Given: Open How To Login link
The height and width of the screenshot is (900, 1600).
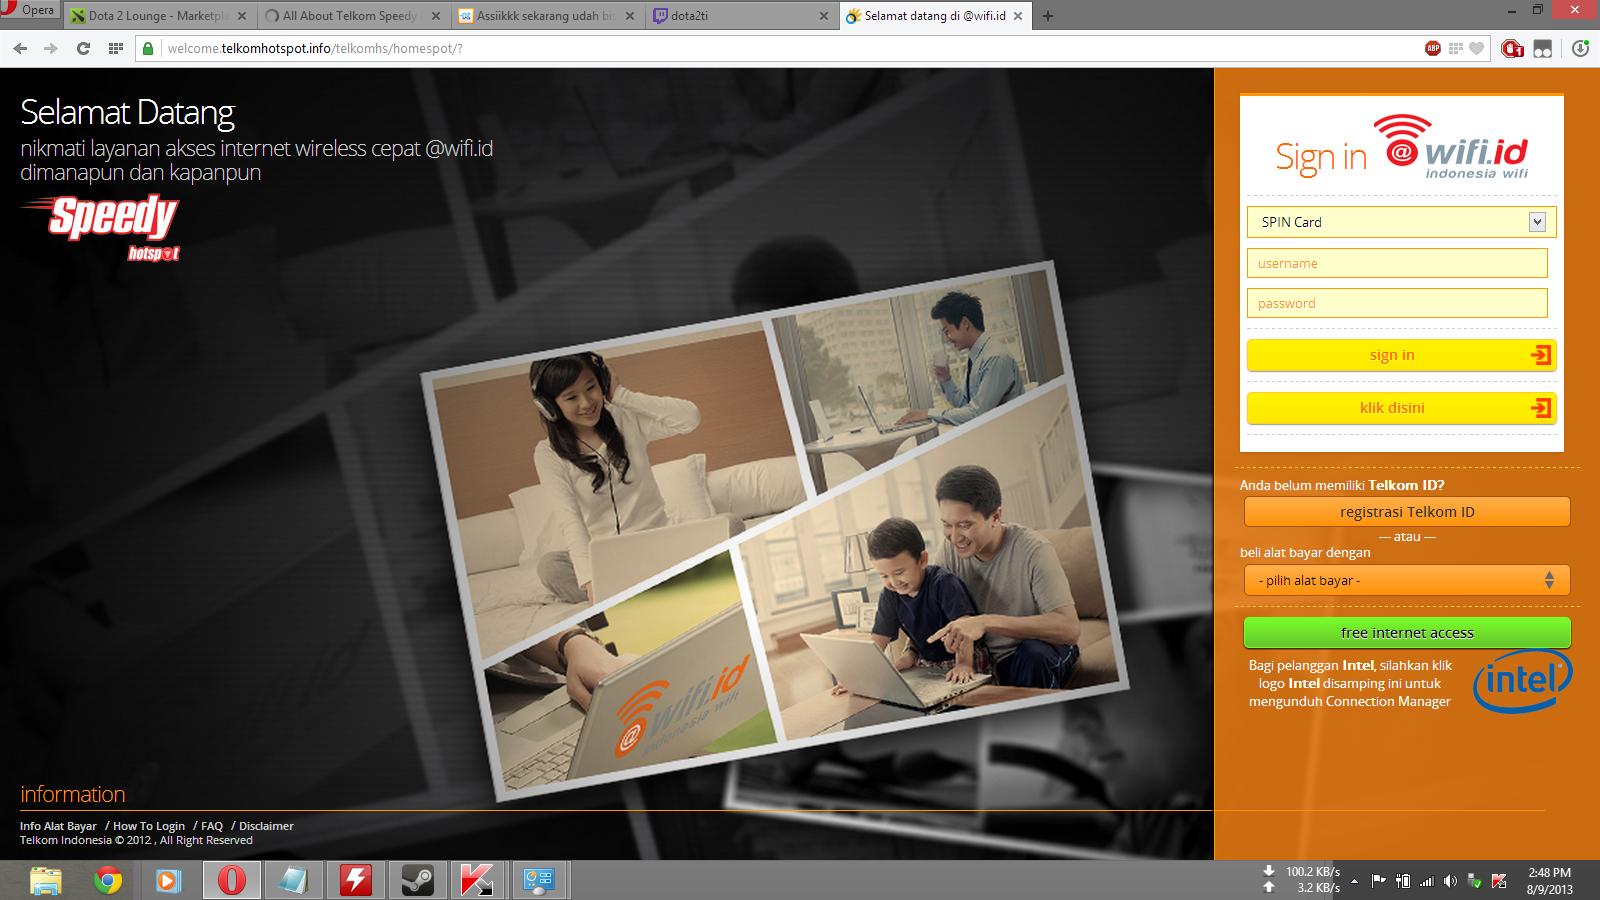Looking at the screenshot, I should 149,826.
